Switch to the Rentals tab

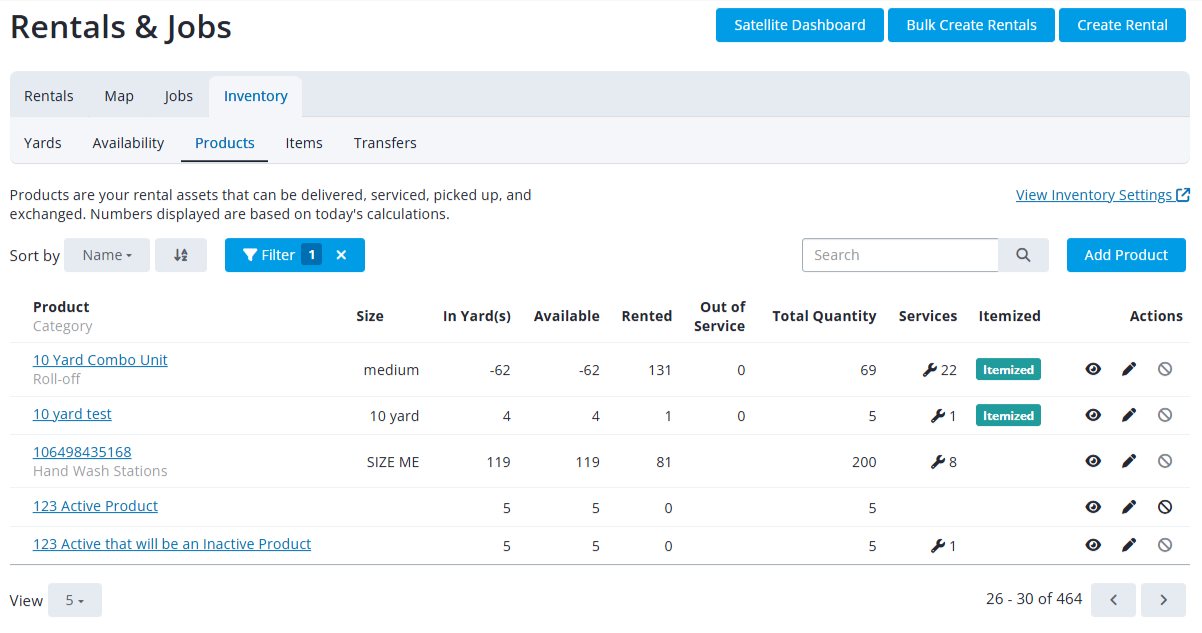[x=49, y=96]
